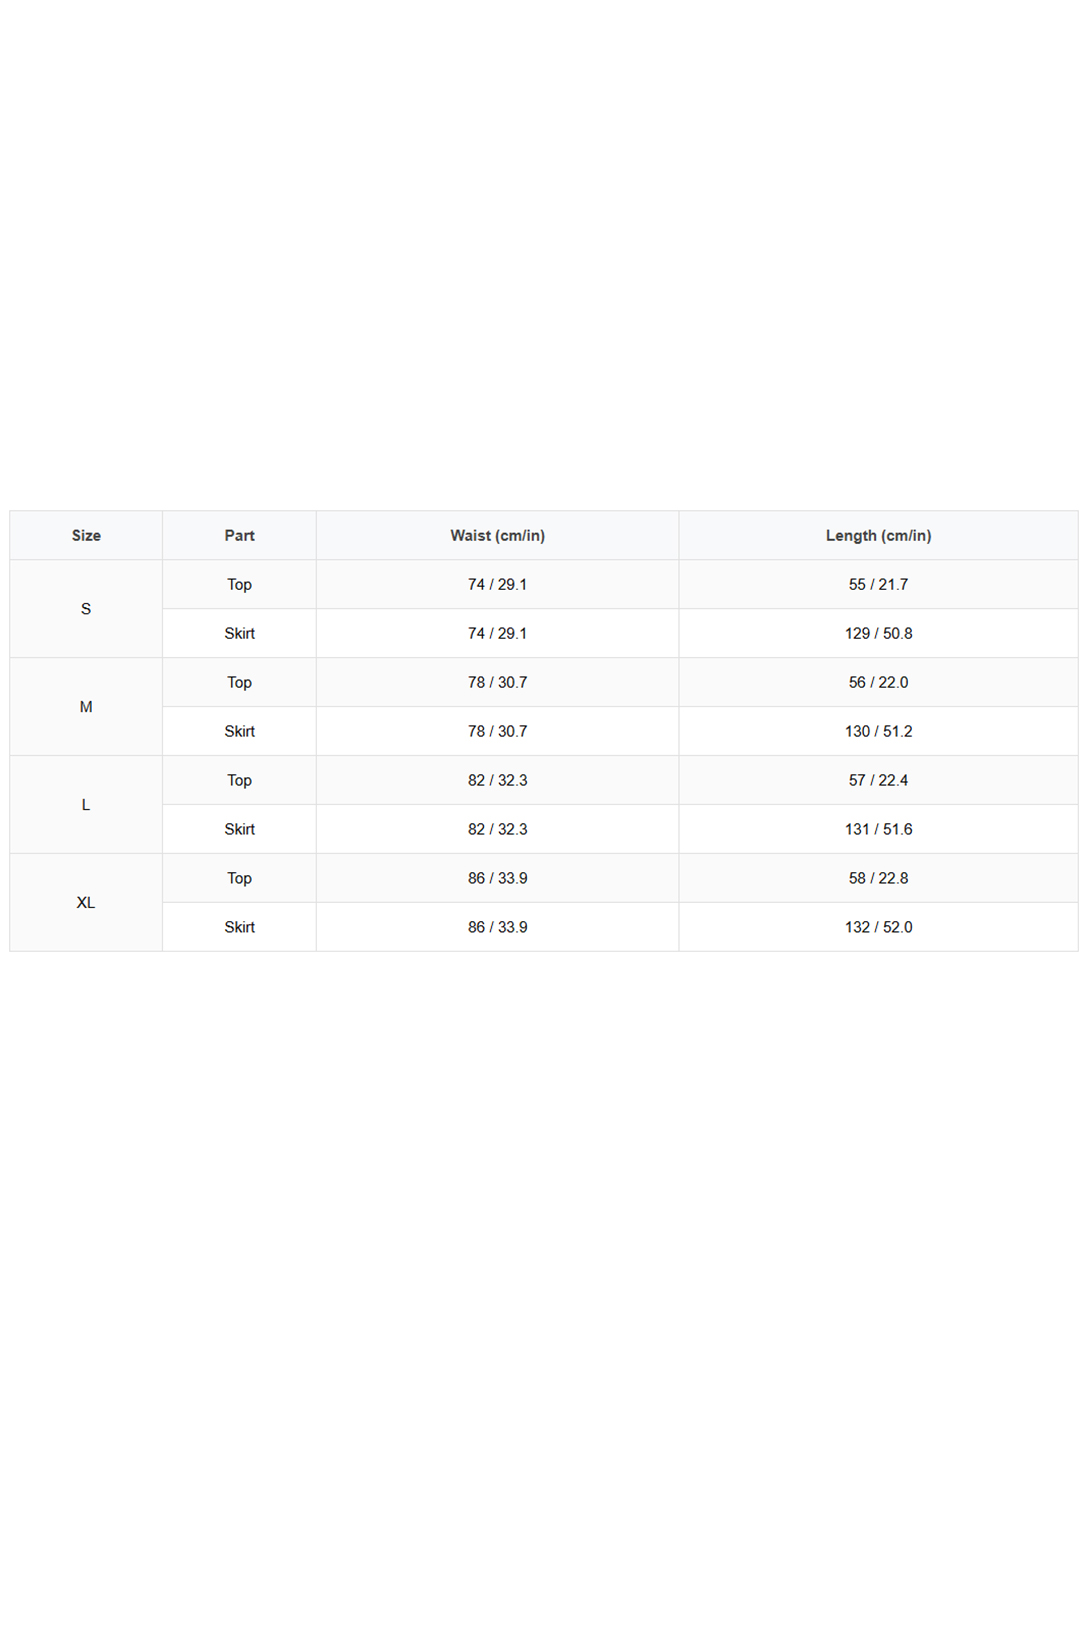Click the Part column header
The image size is (1088, 1632).
239,535
